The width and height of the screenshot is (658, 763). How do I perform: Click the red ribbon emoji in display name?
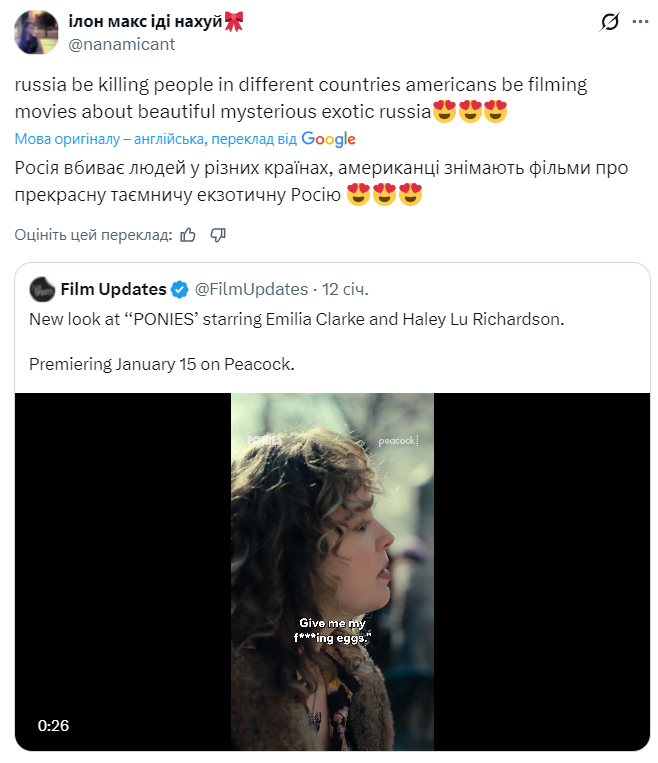(235, 21)
